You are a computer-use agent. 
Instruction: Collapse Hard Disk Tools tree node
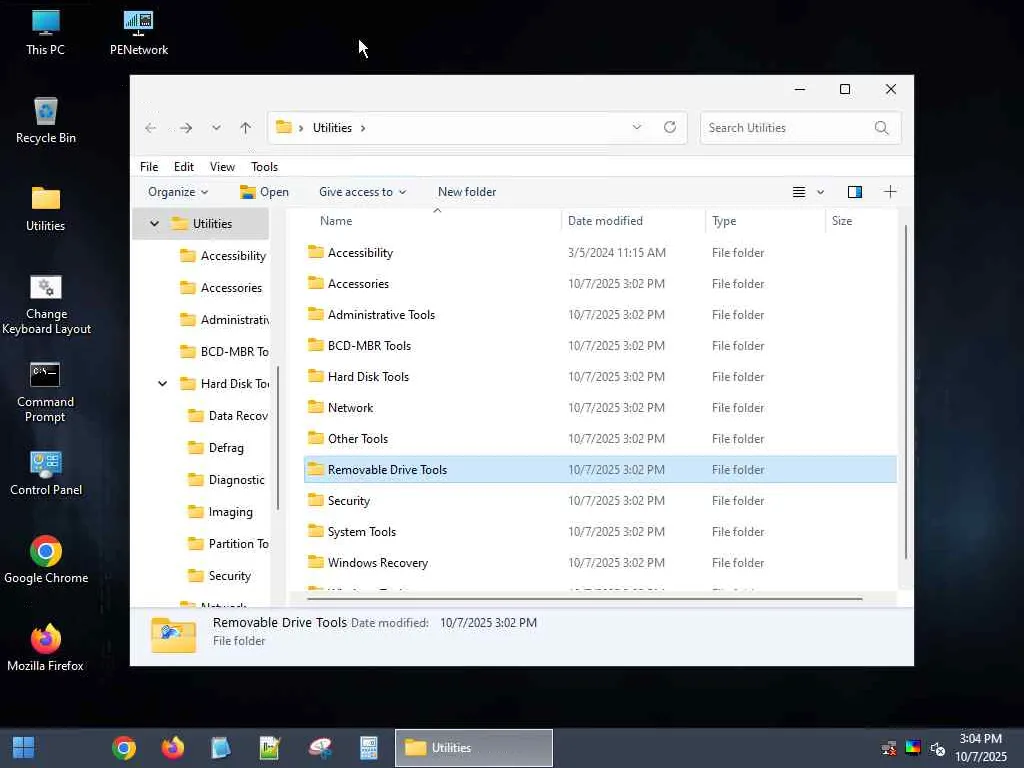pos(163,384)
